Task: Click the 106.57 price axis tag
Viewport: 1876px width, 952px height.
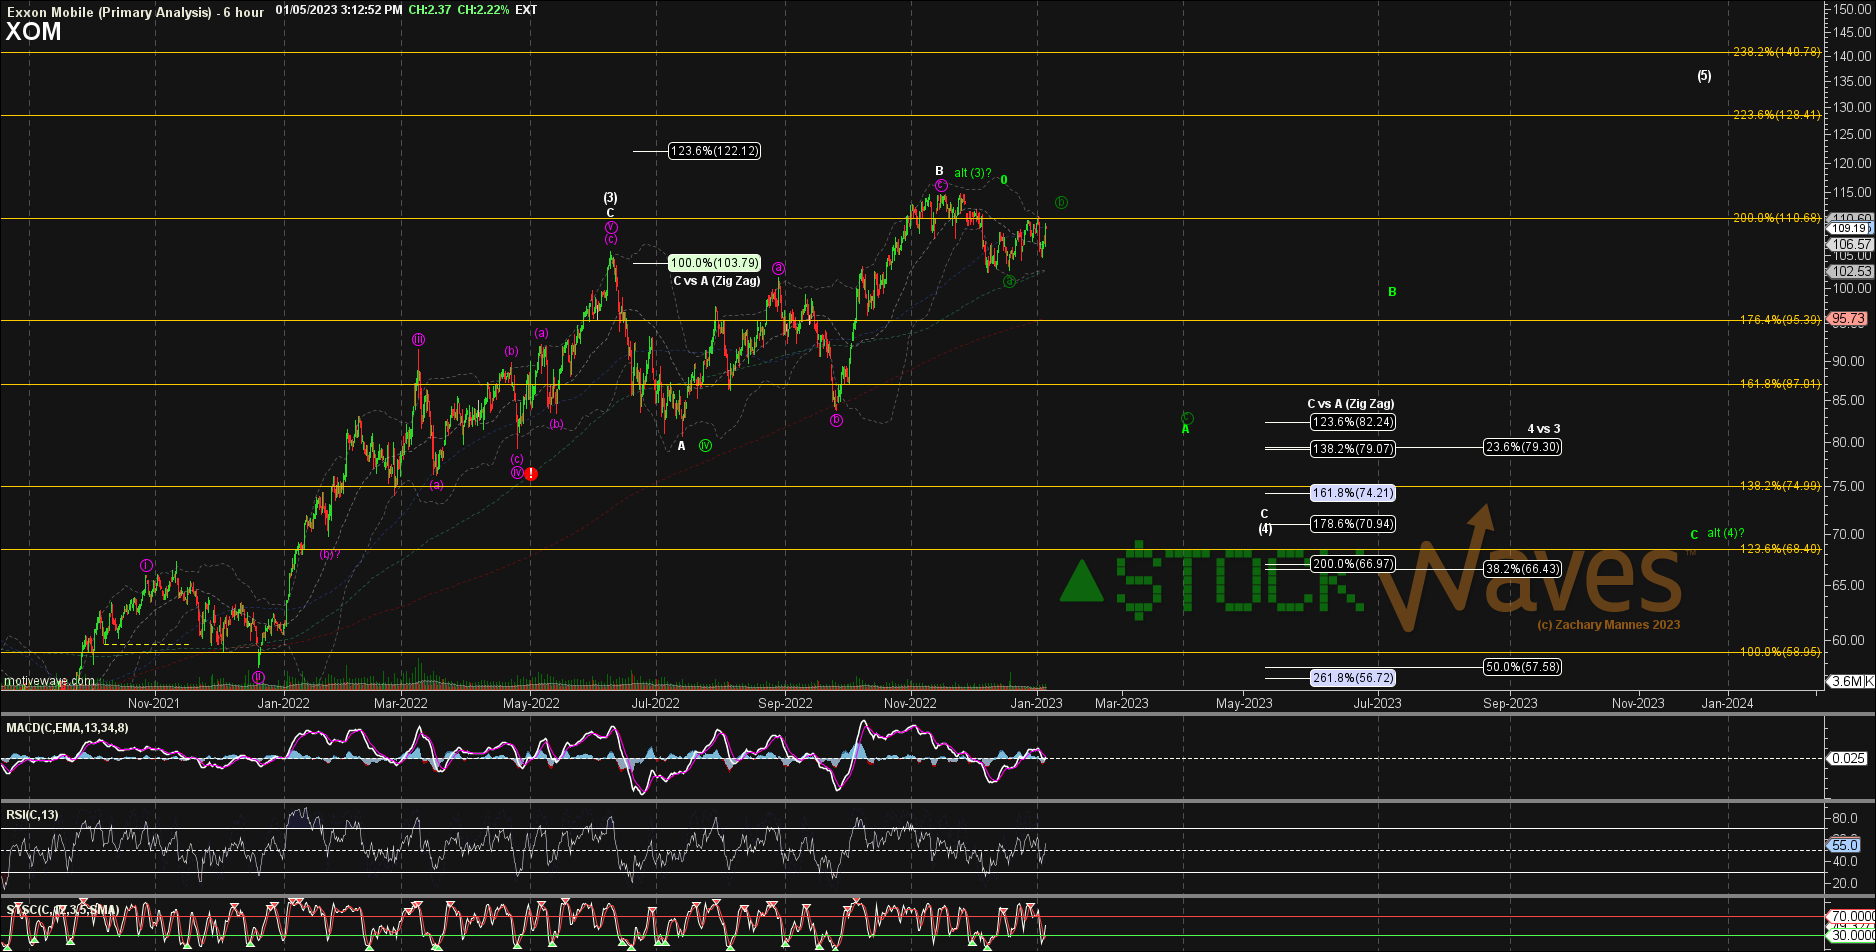Action: pyautogui.click(x=1849, y=244)
